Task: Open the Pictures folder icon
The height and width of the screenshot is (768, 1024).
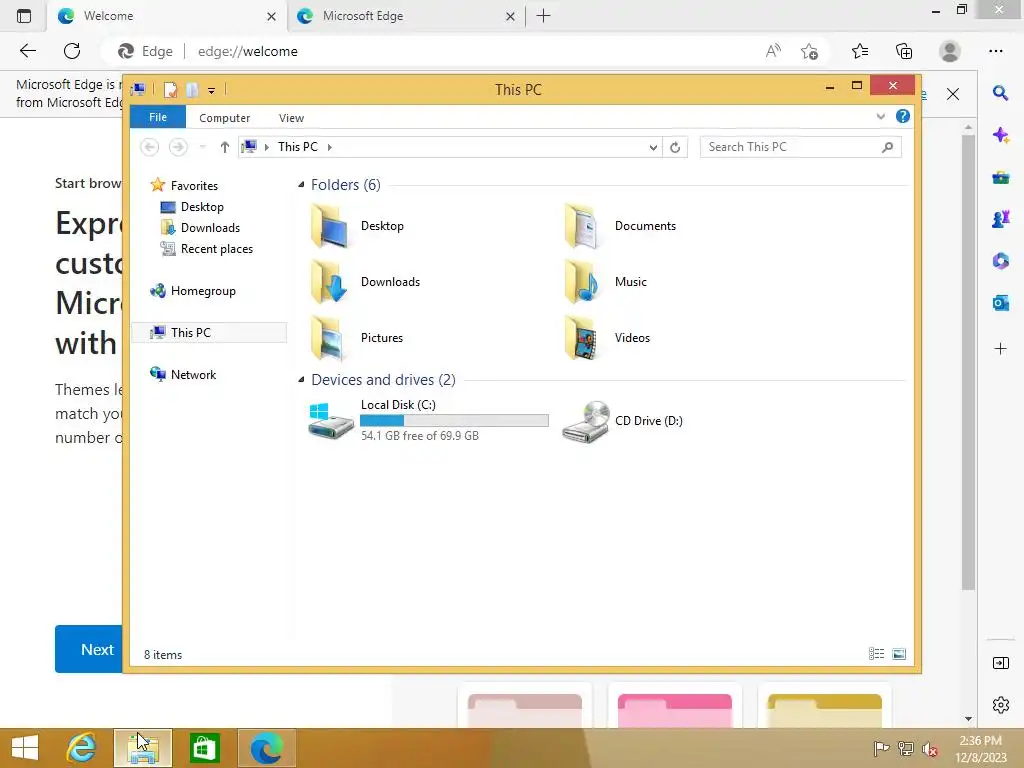Action: (328, 338)
